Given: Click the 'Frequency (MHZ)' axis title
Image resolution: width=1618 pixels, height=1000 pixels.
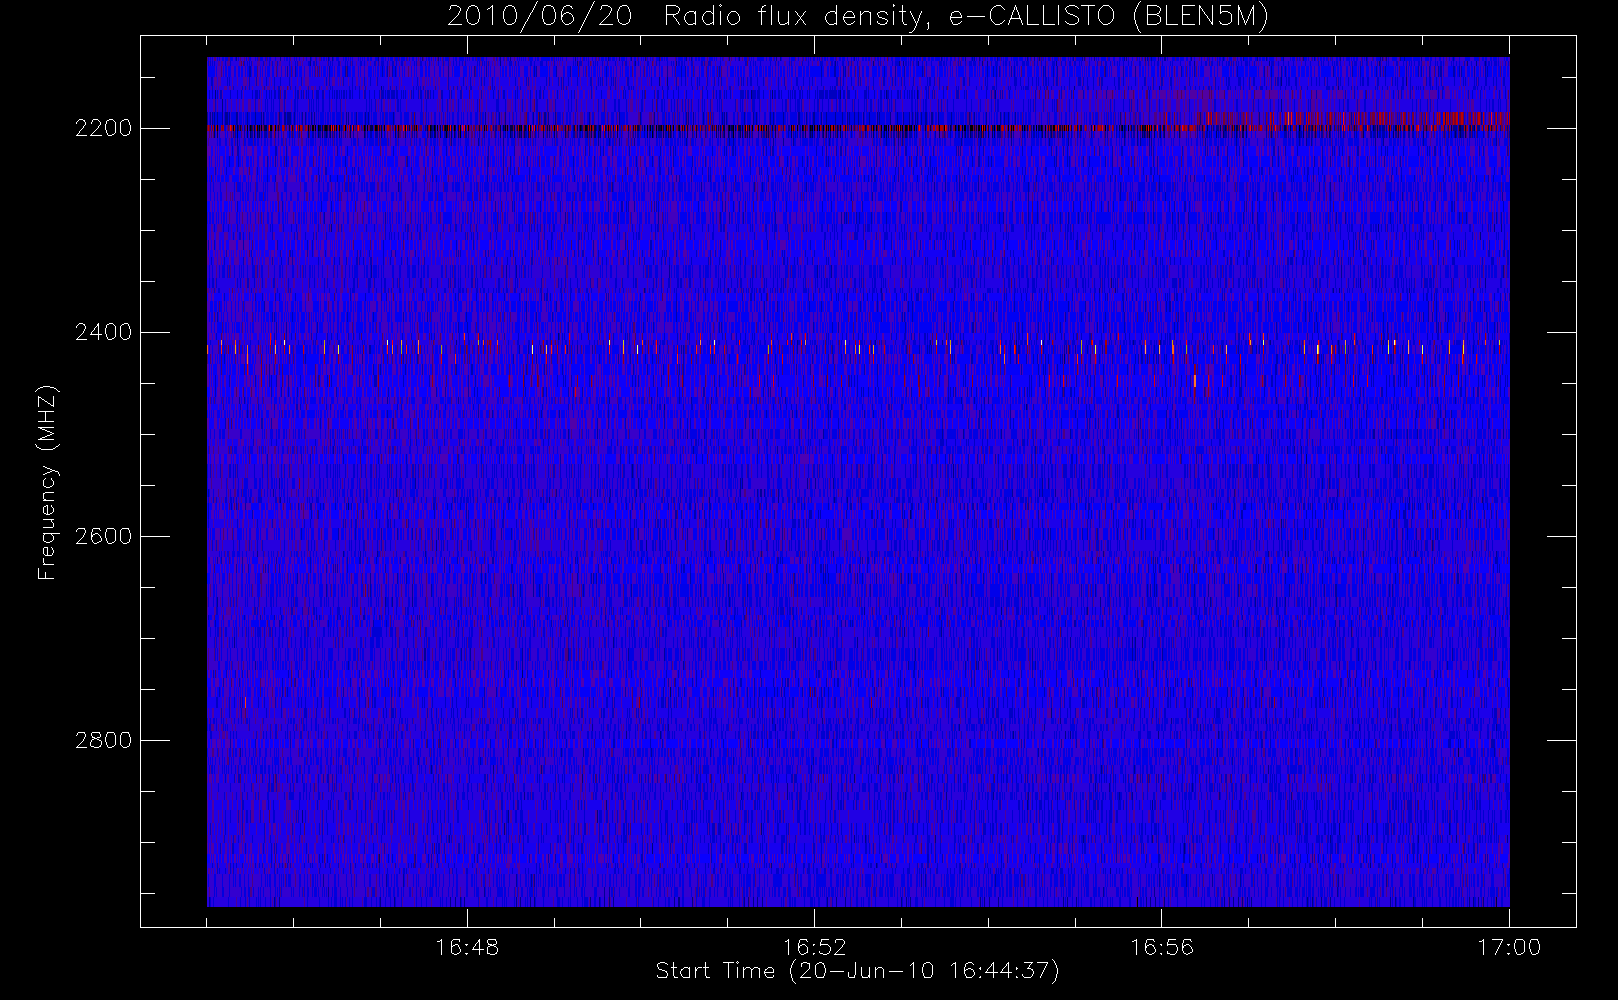Looking at the screenshot, I should click(47, 482).
